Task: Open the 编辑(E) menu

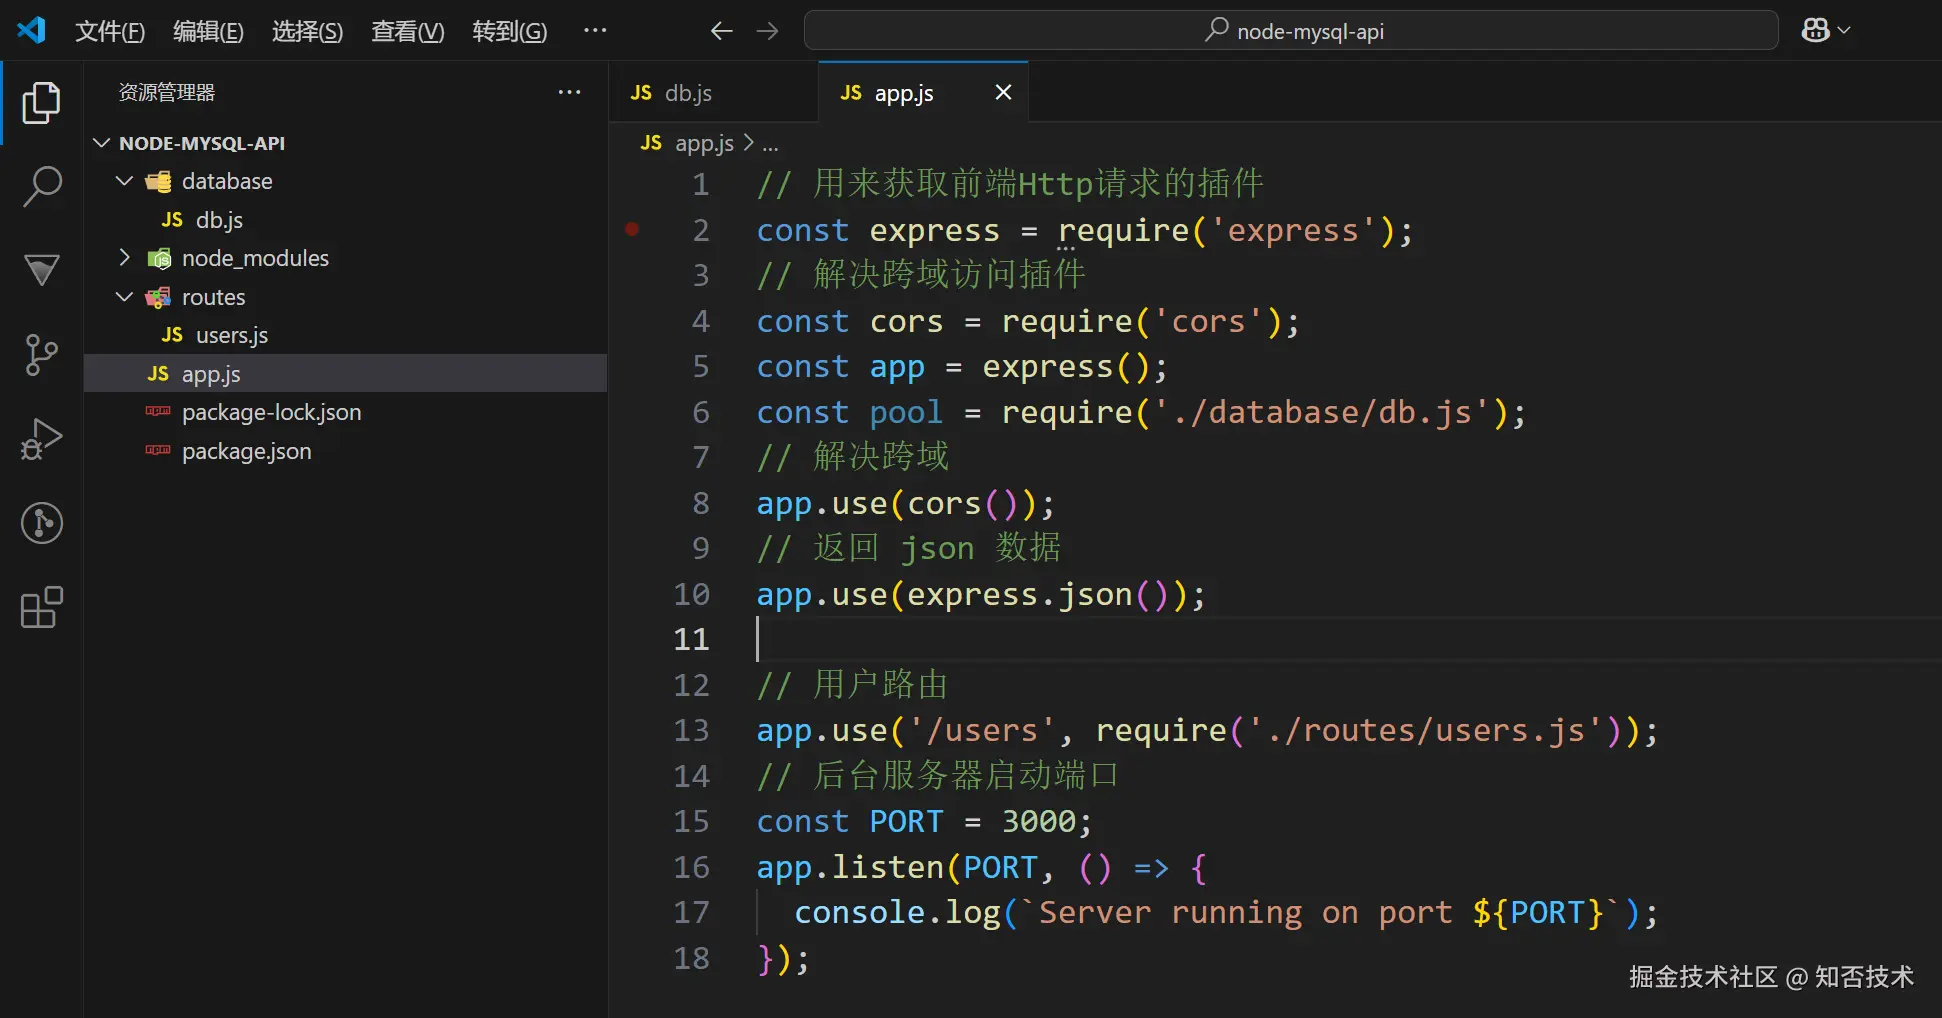Action: pos(208,31)
